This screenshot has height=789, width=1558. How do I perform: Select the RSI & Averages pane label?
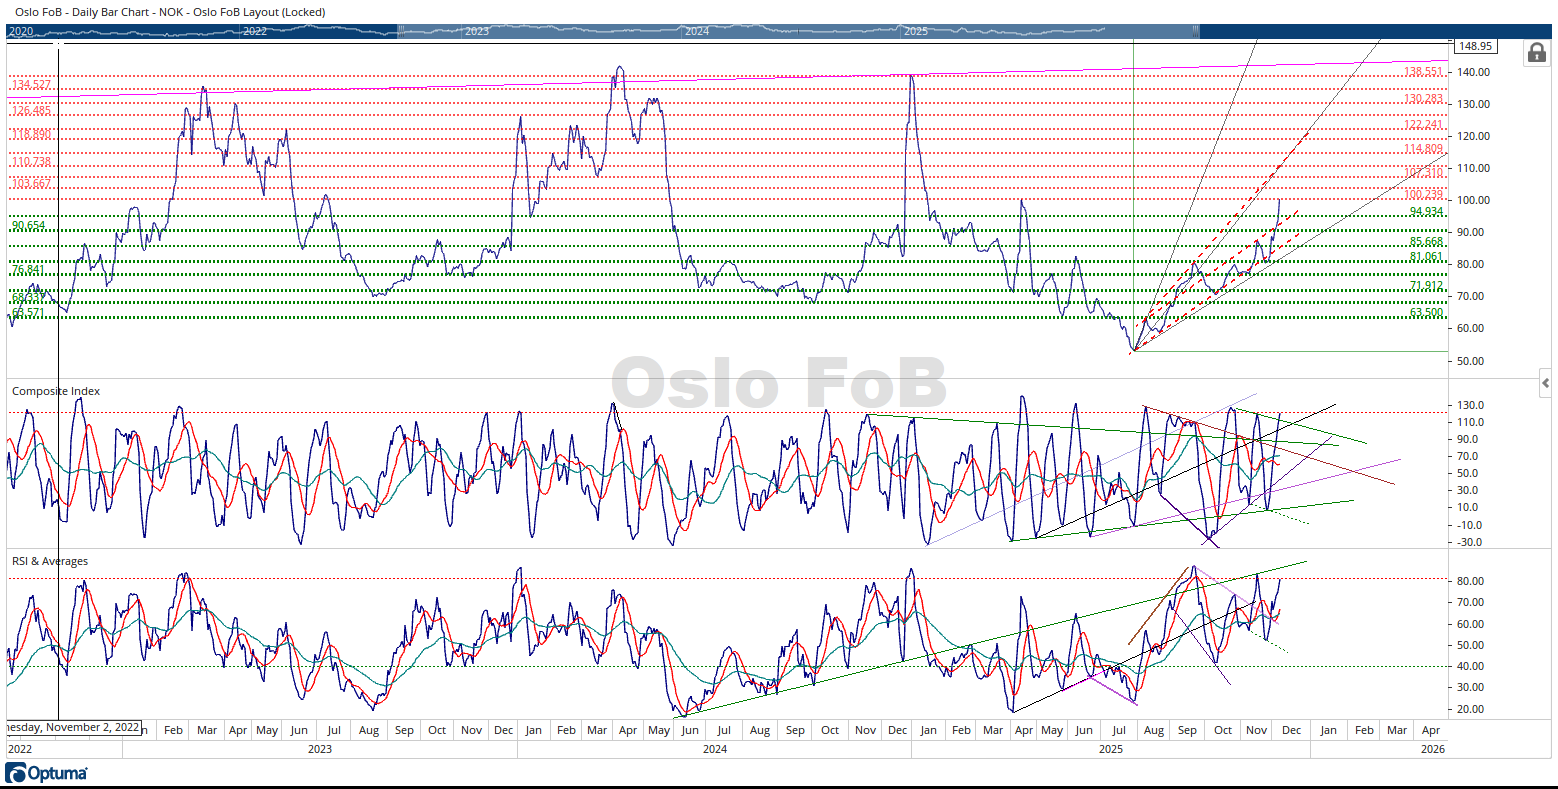(50, 561)
